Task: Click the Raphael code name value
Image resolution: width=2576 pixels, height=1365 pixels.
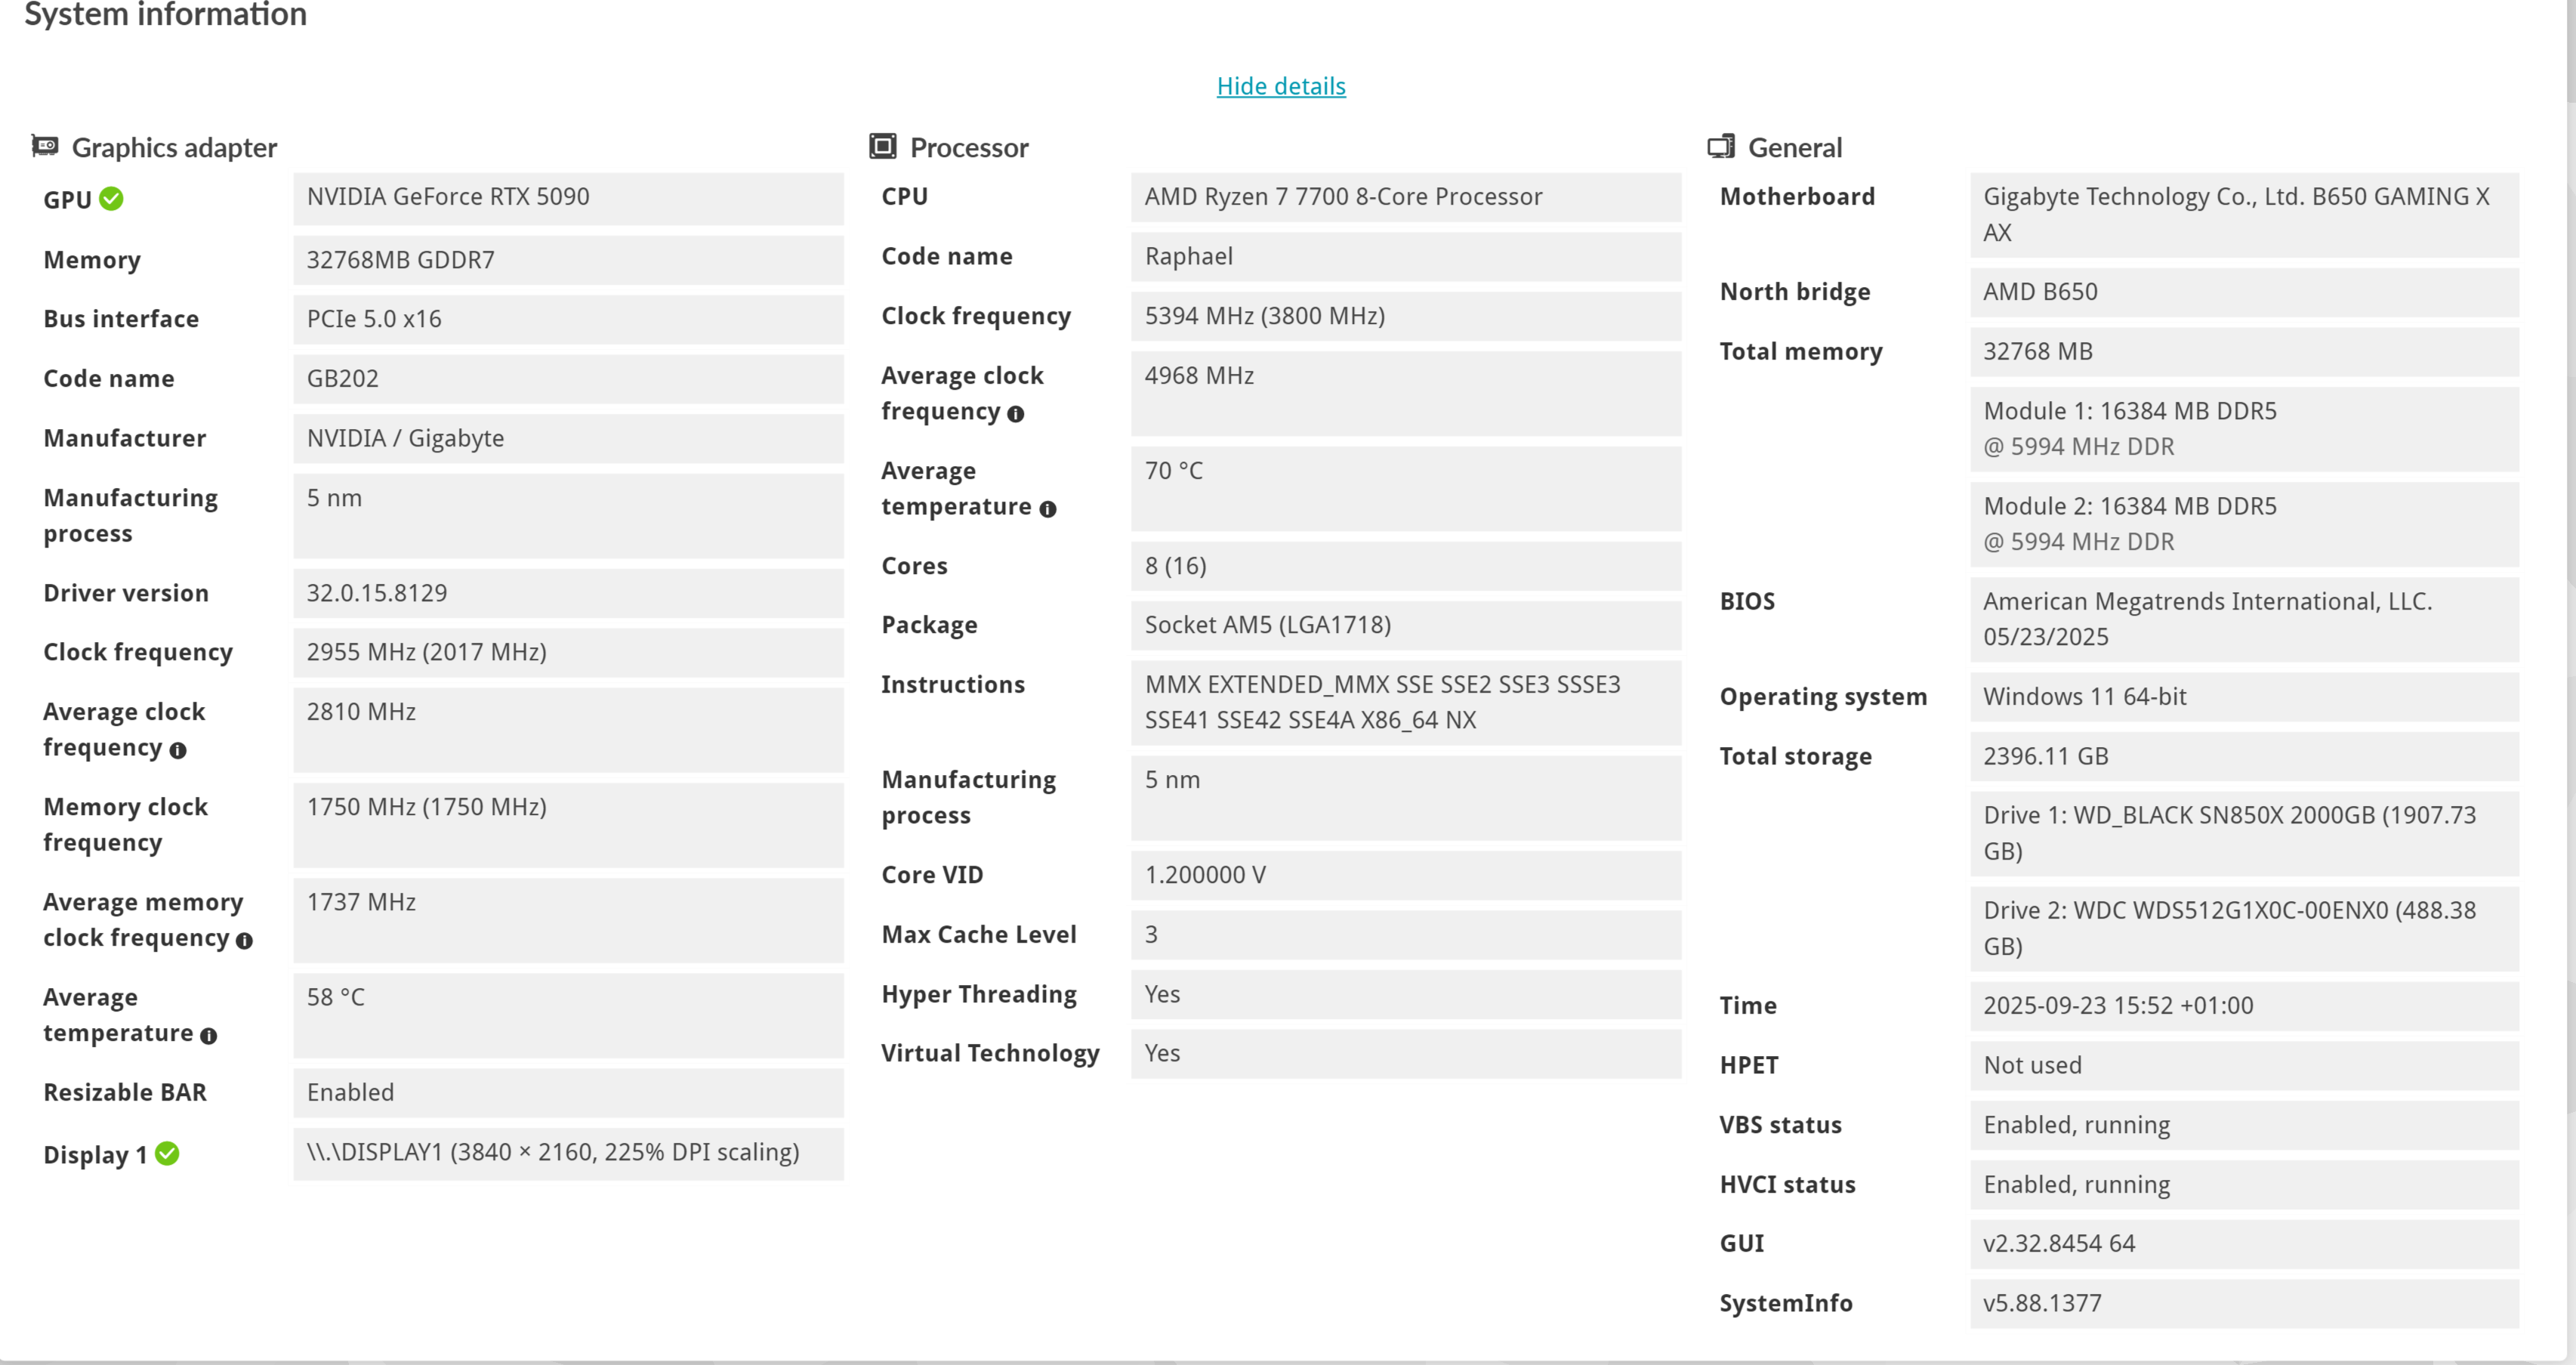Action: click(1406, 257)
